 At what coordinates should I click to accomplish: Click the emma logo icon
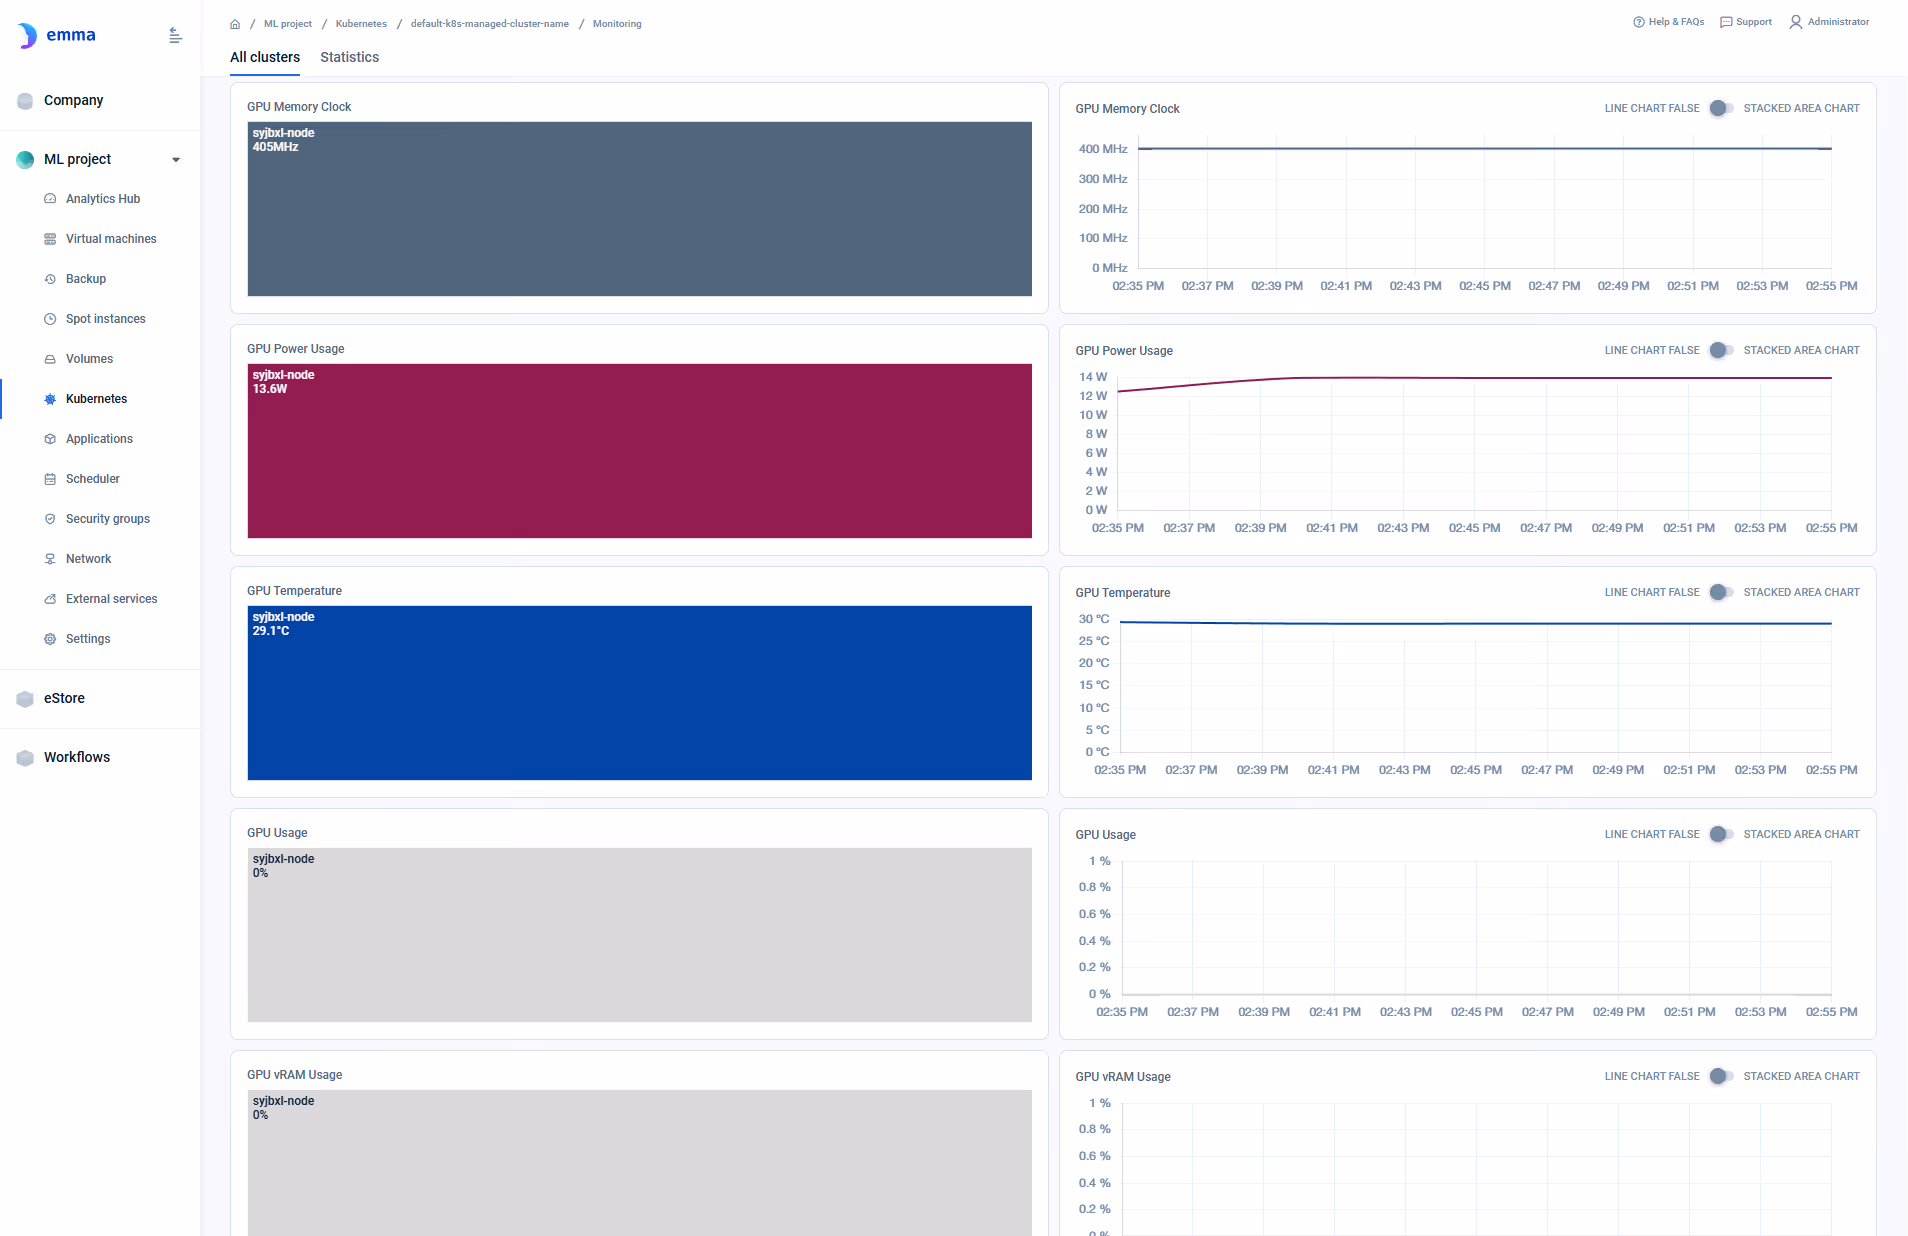[x=27, y=36]
